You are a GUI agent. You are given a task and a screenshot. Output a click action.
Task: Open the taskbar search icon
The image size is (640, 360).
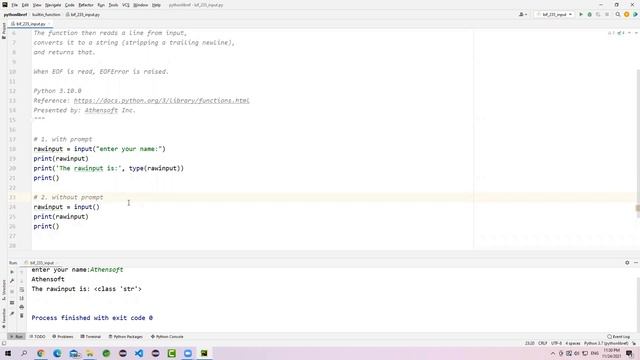pyautogui.click(x=24, y=353)
